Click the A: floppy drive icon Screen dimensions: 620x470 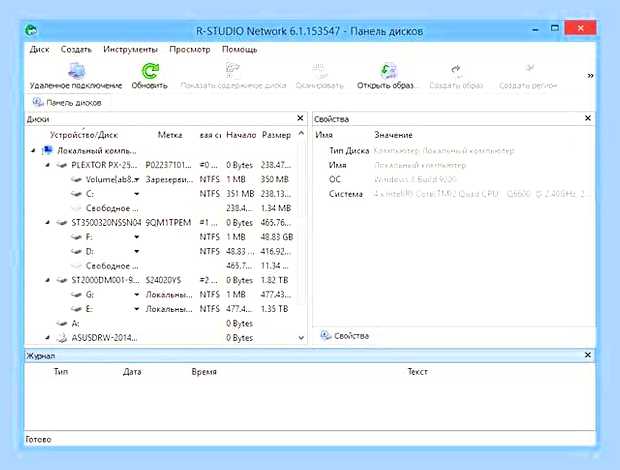click(x=61, y=324)
